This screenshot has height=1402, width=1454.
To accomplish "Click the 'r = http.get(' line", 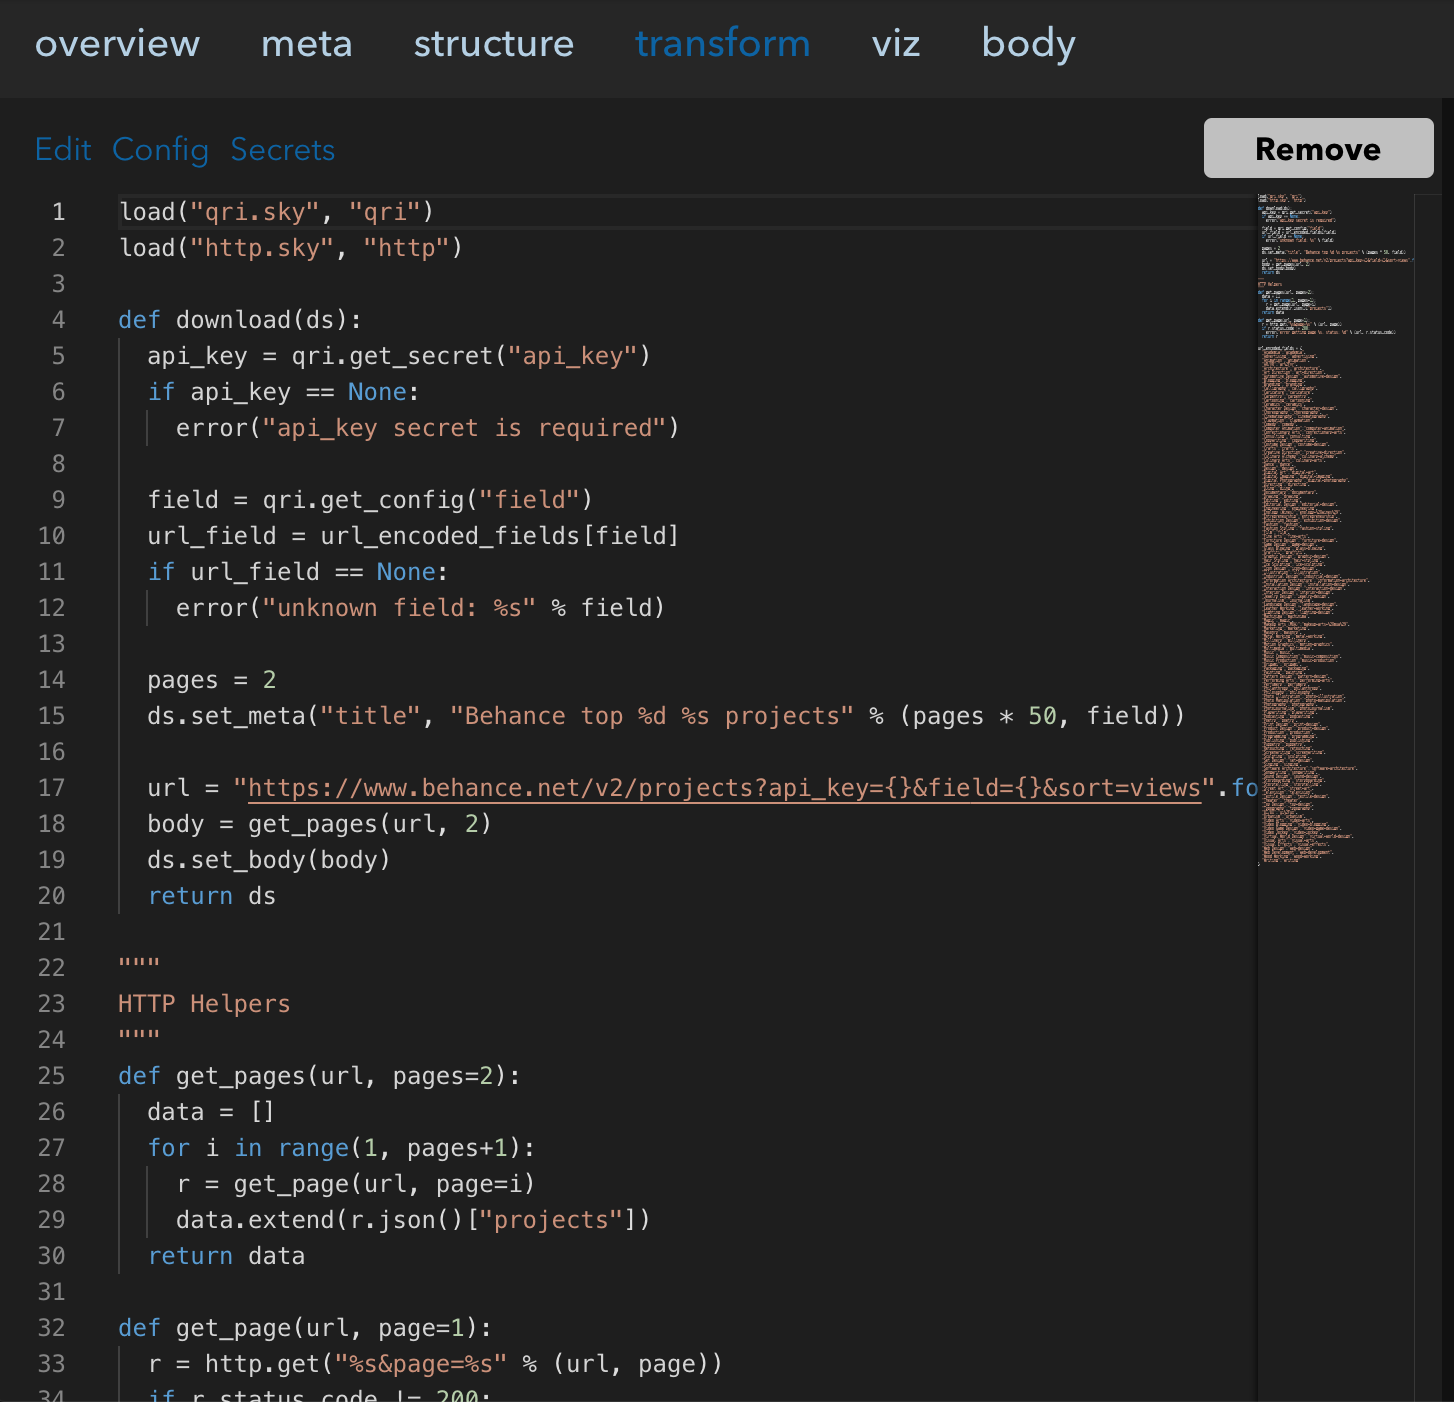I will [435, 1364].
